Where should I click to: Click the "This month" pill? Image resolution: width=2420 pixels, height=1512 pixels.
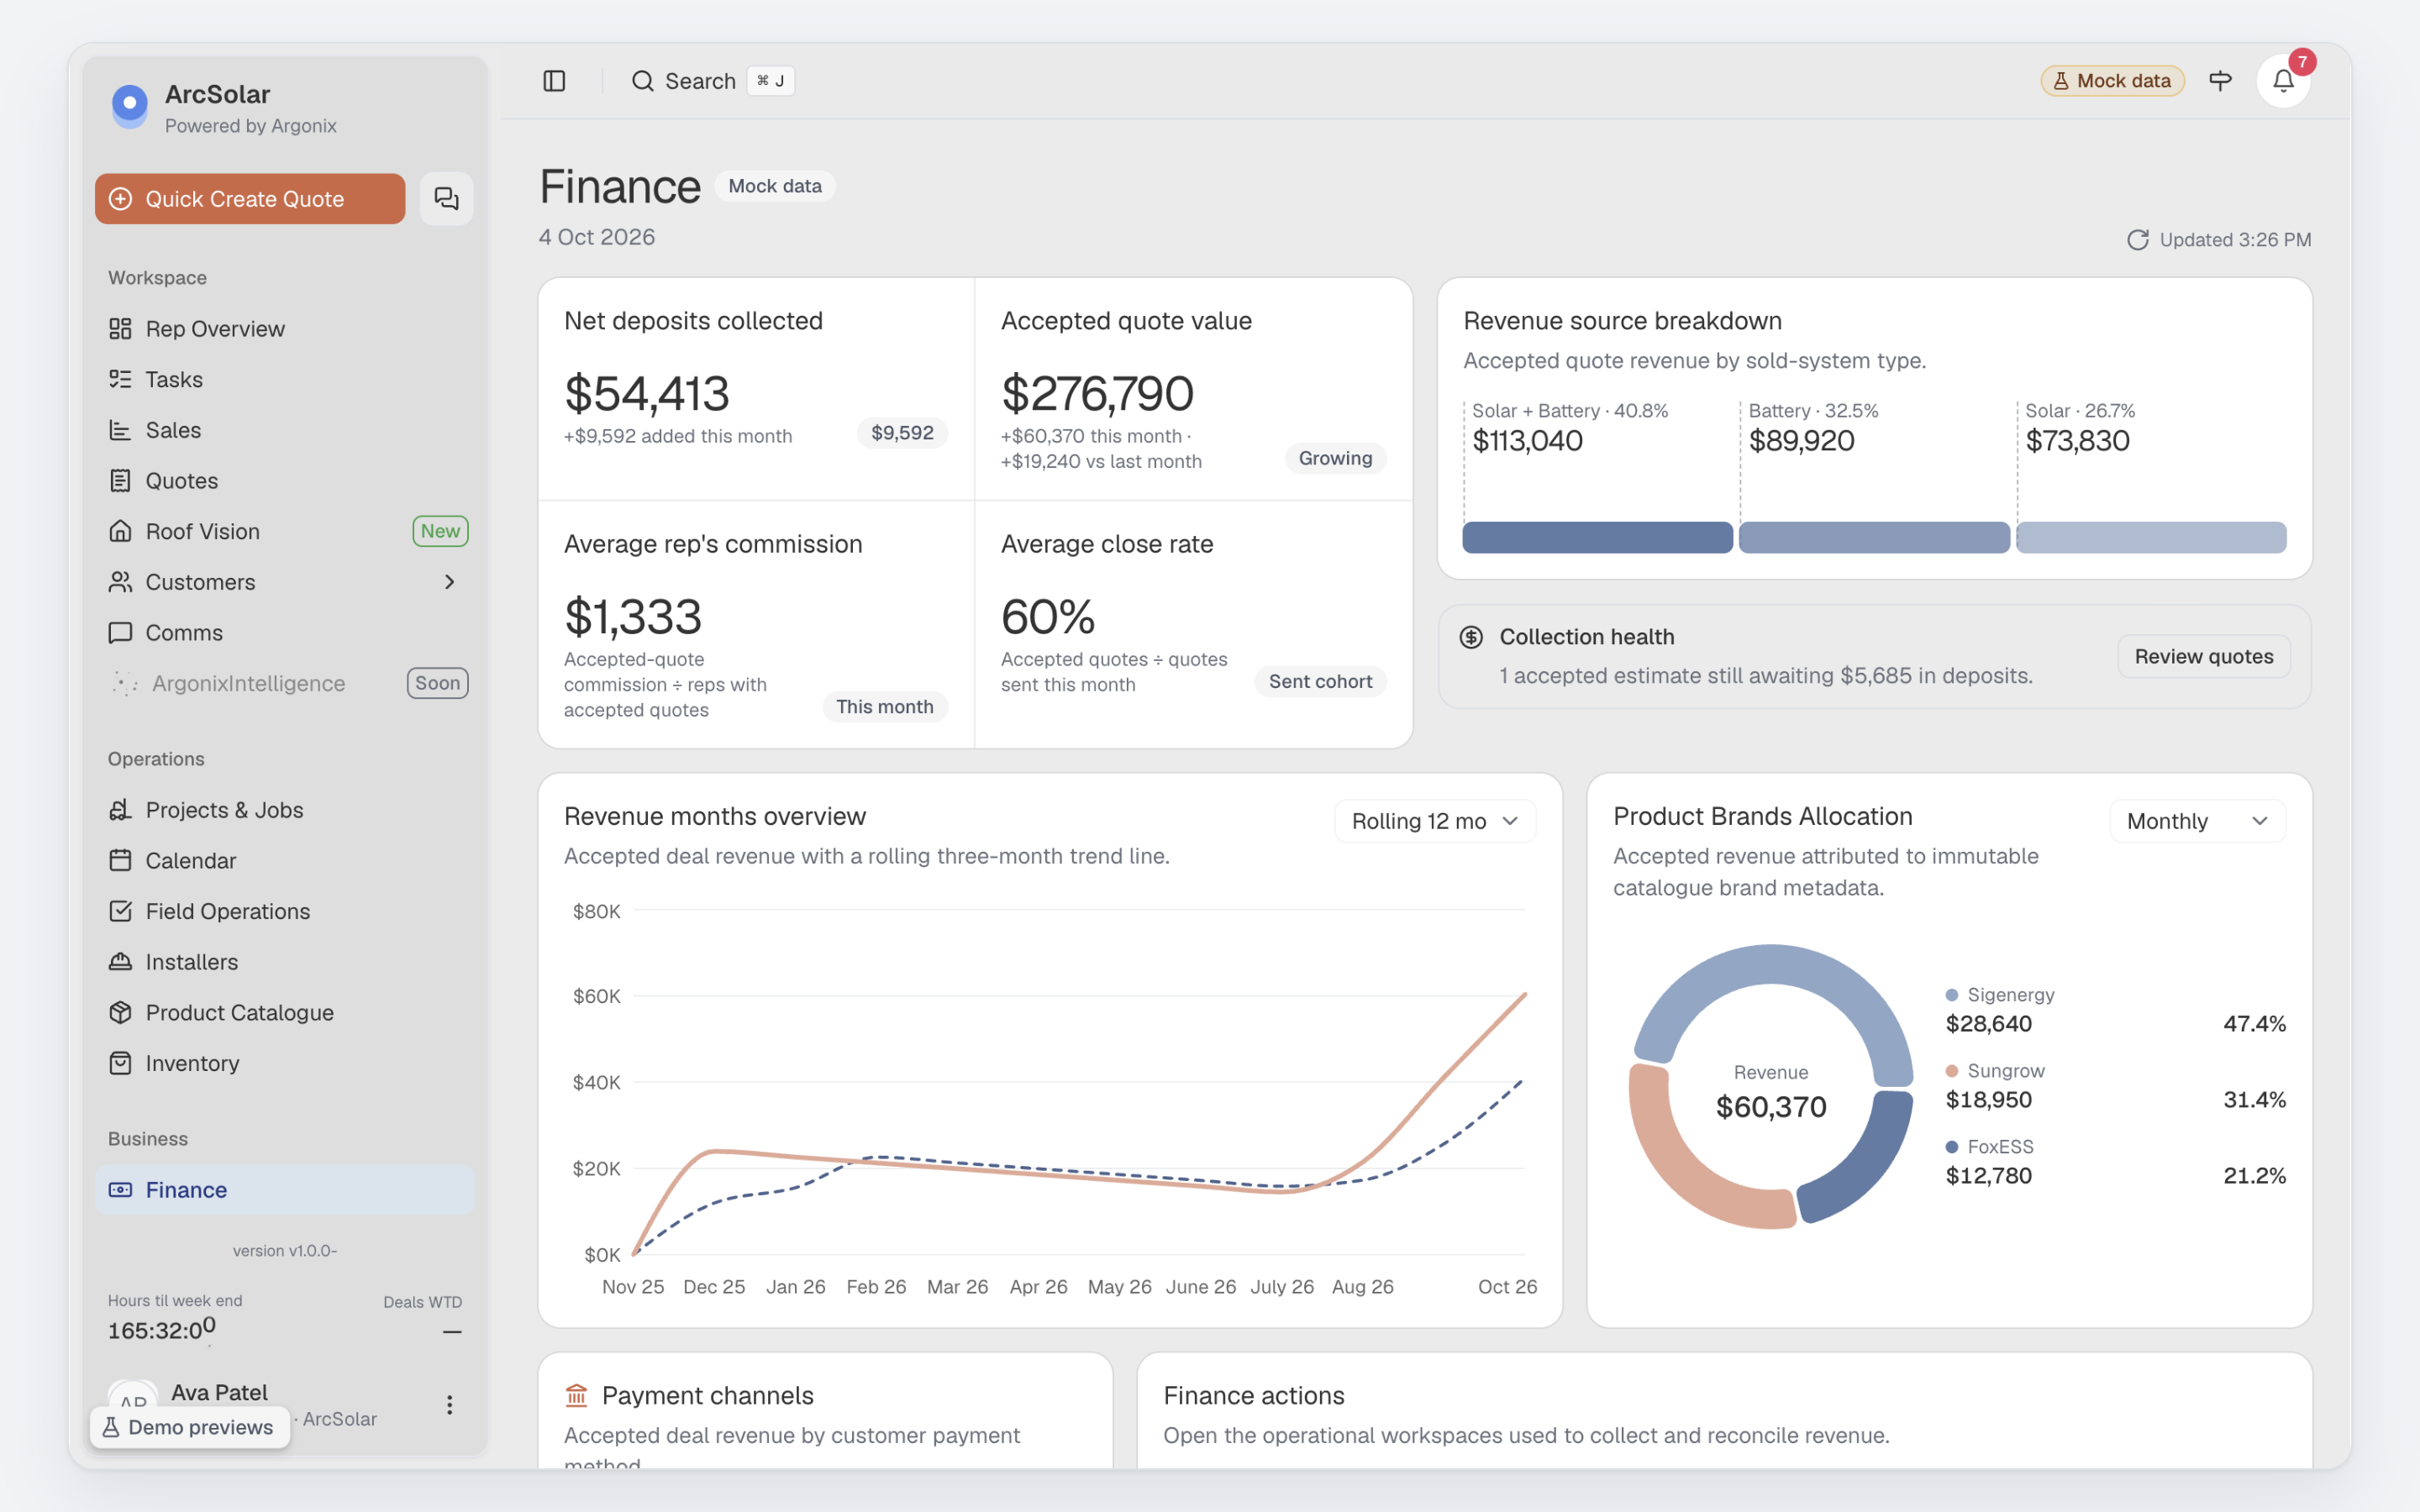(885, 707)
